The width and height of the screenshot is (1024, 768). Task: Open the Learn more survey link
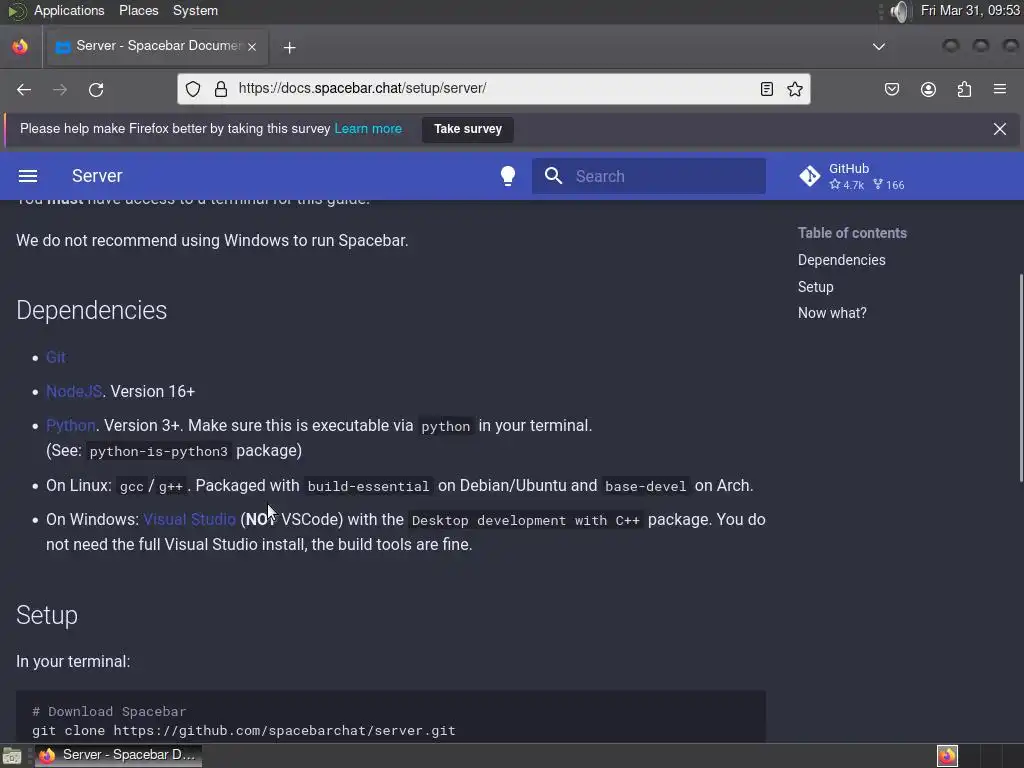pyautogui.click(x=368, y=129)
